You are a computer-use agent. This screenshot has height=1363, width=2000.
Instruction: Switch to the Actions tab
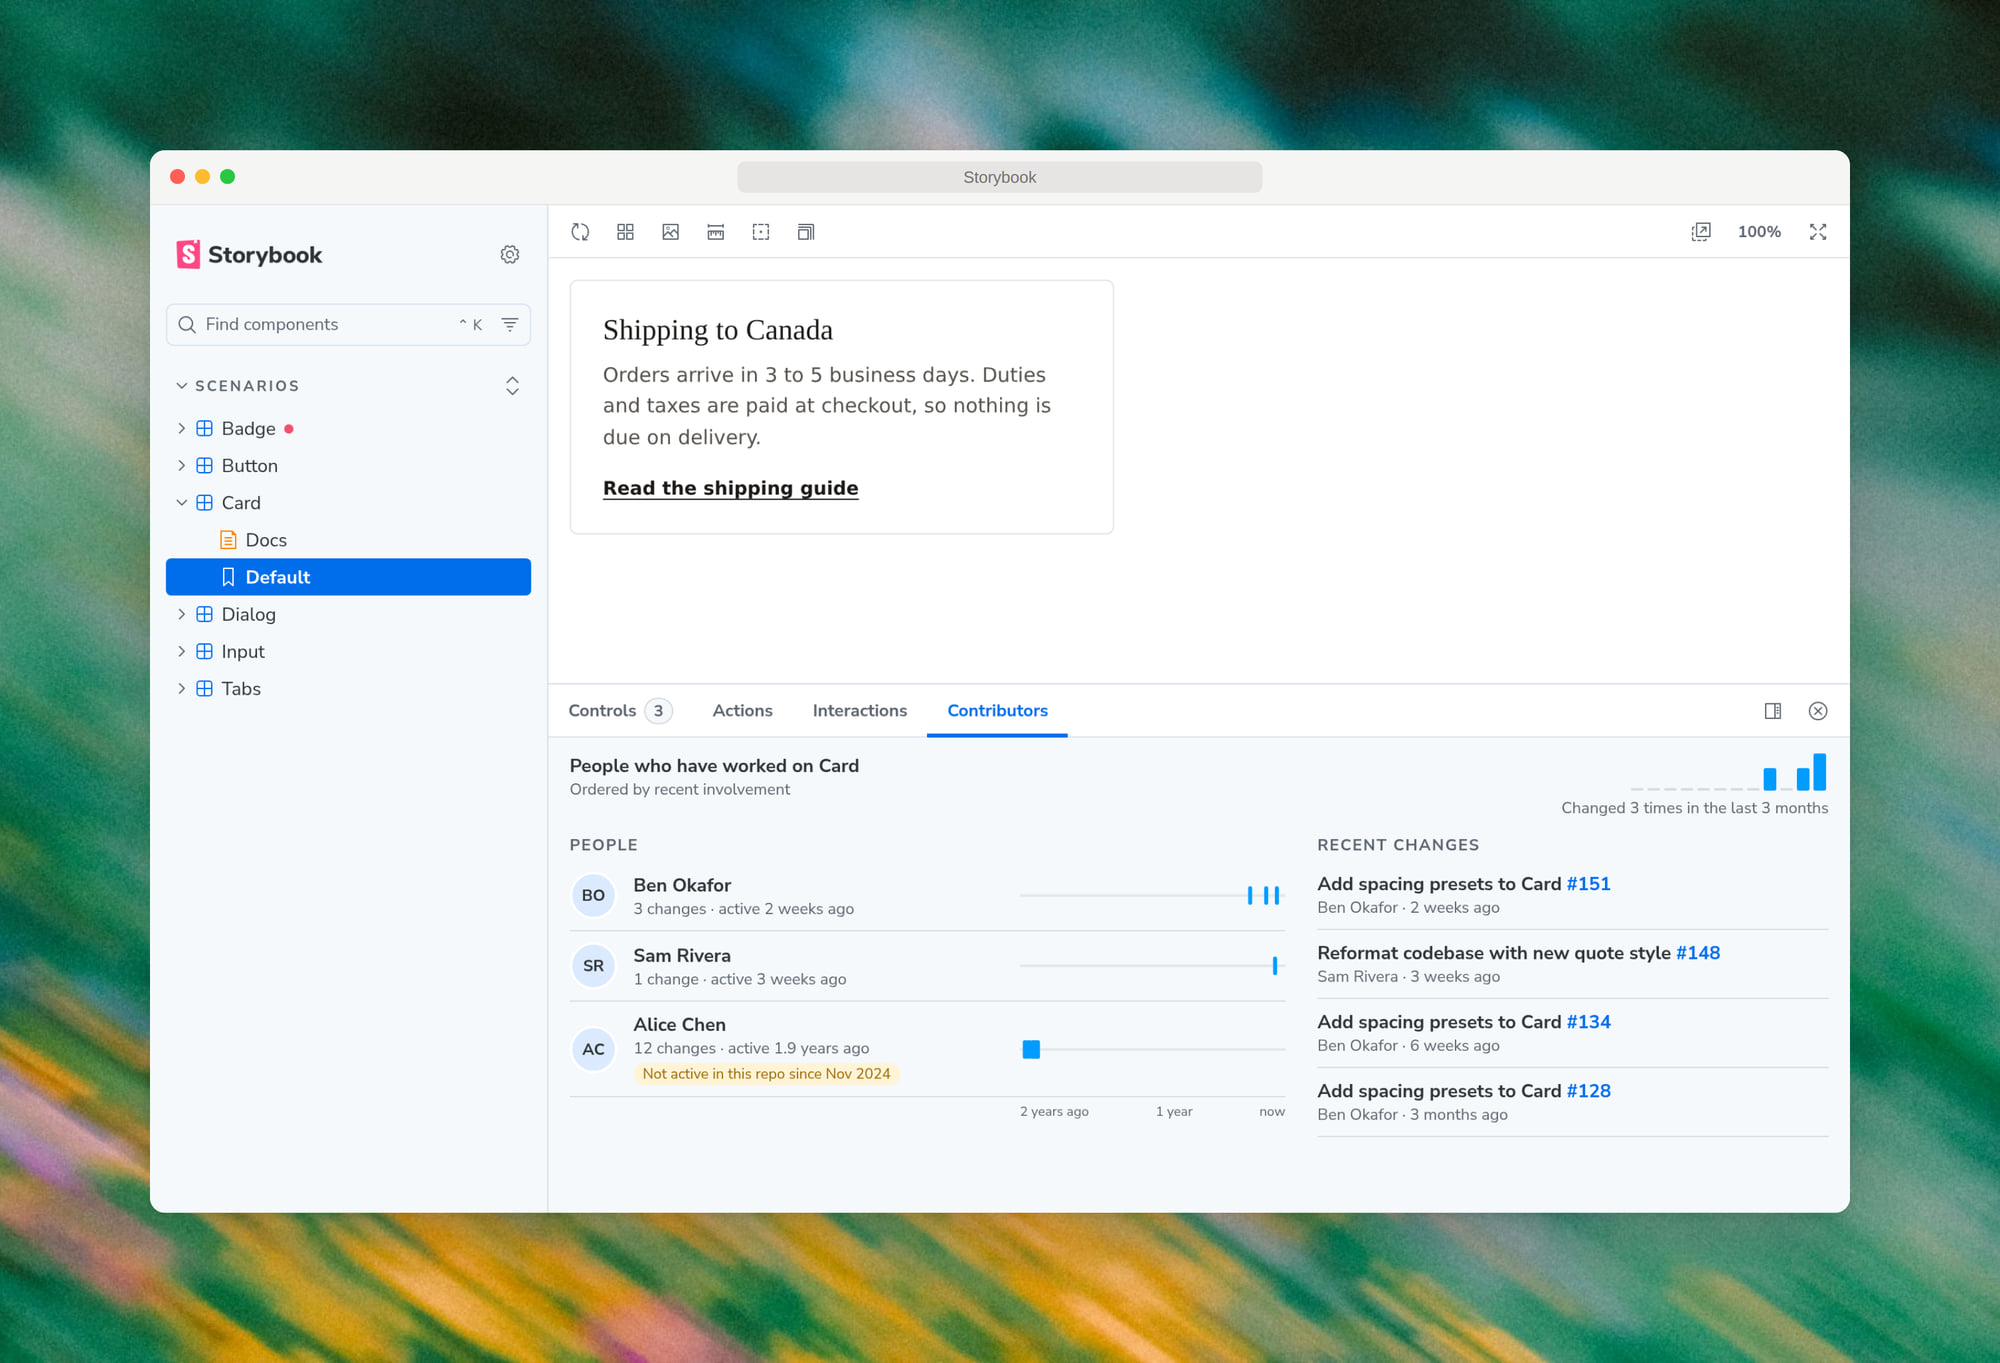coord(742,711)
